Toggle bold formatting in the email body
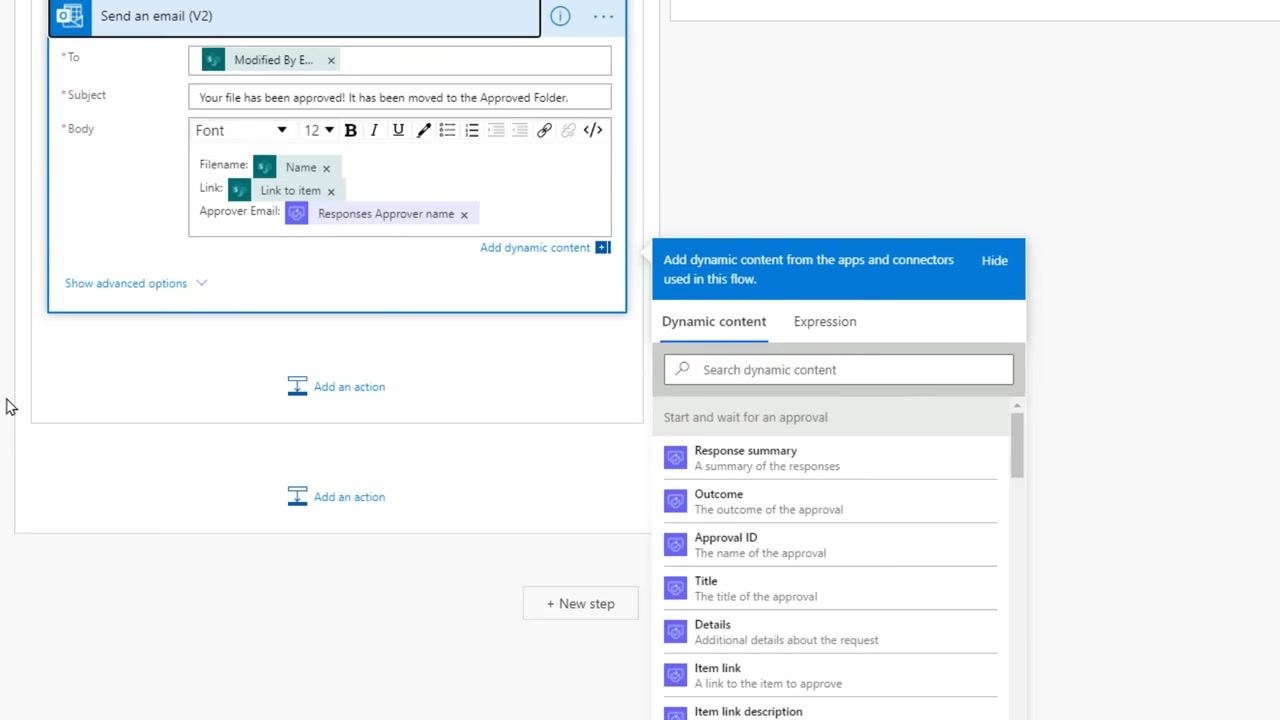Screen dimensions: 1280x720 (351, 130)
